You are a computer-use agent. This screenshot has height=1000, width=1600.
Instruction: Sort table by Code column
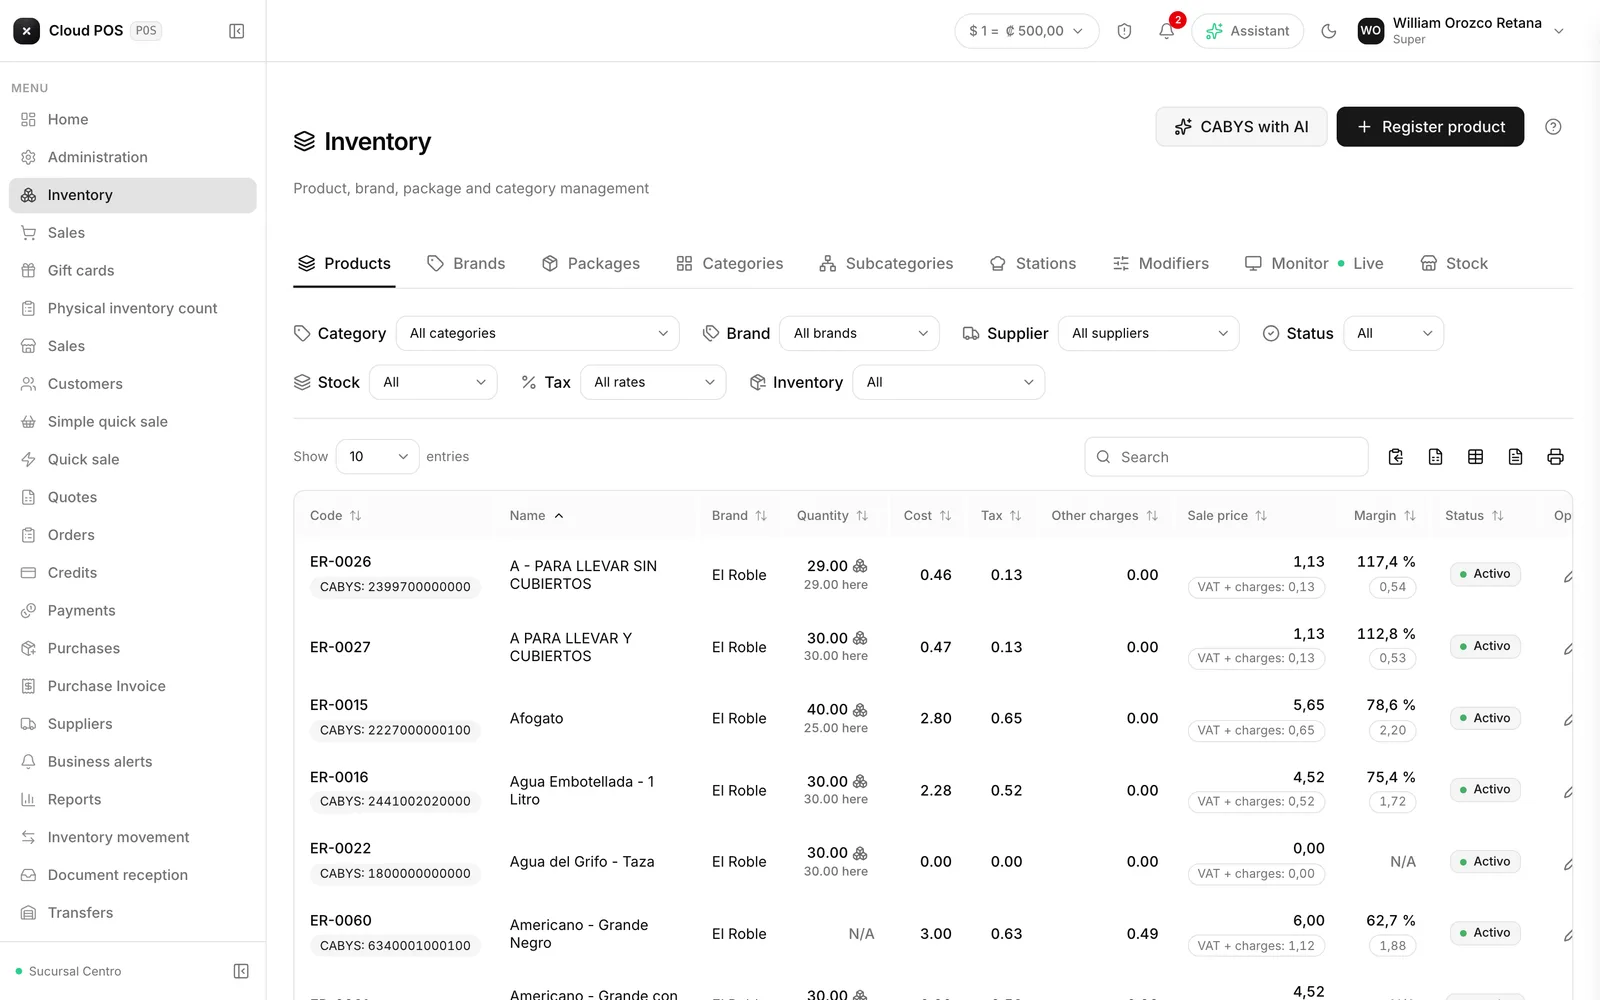coord(335,516)
